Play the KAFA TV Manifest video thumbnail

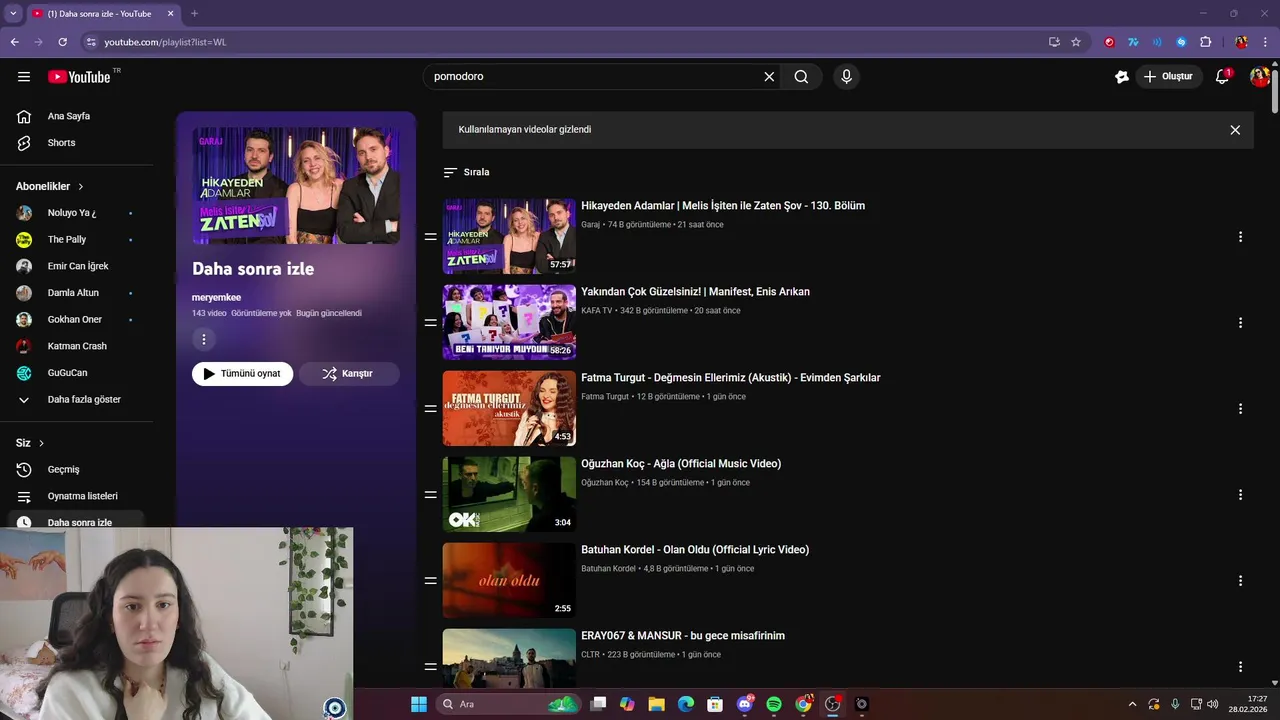tap(509, 322)
